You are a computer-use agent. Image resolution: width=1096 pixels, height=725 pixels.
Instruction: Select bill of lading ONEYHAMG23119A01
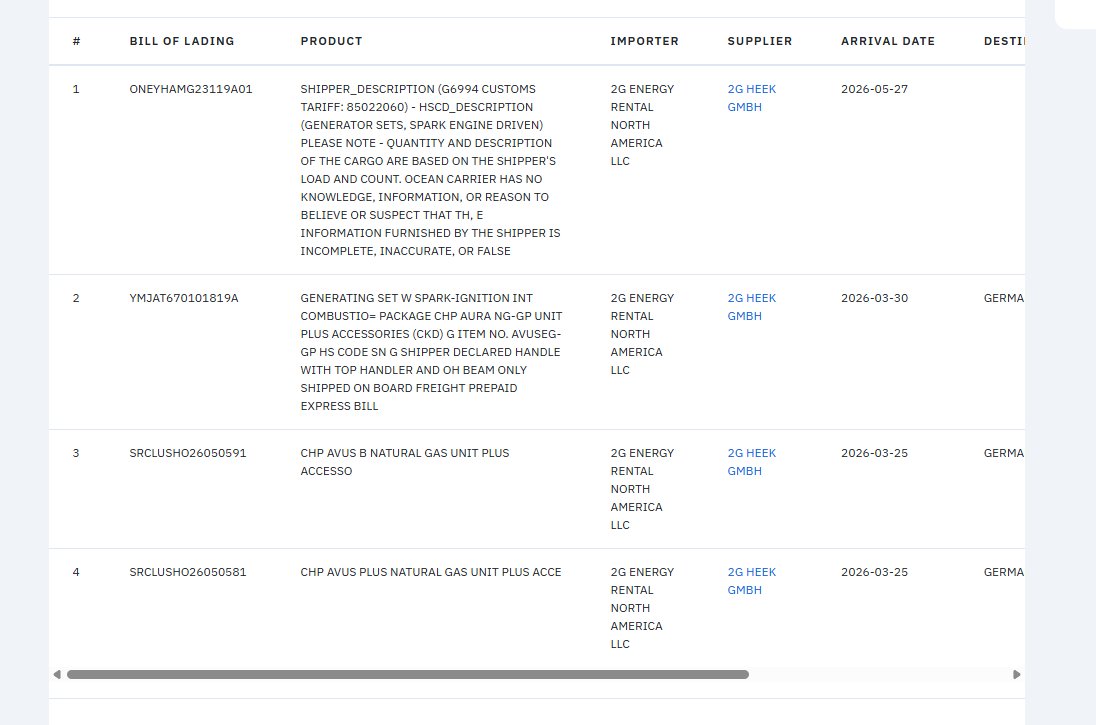[191, 89]
